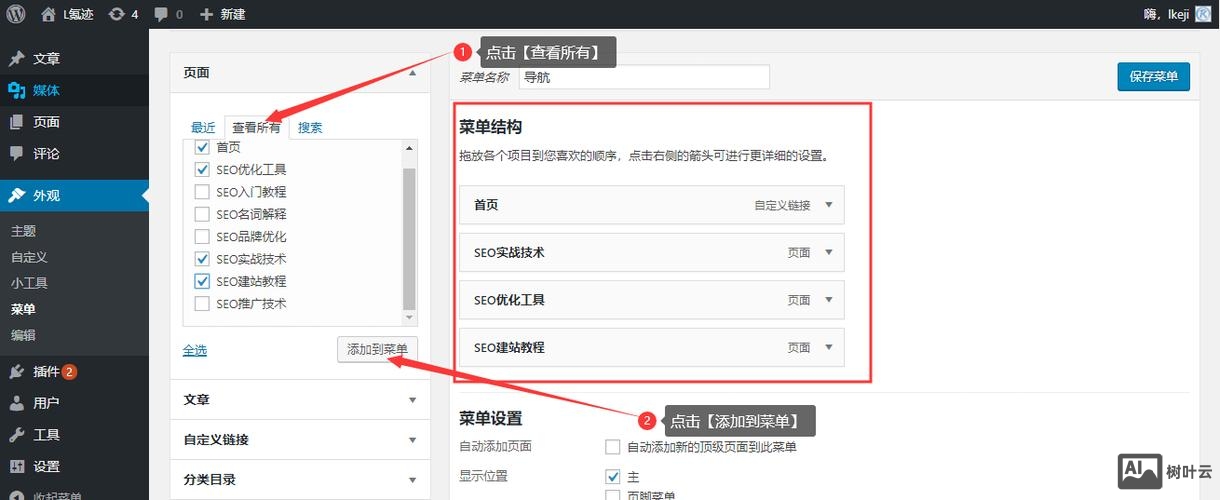
Task: Expand the SEO优化工具 menu item arrow
Action: coord(828,300)
